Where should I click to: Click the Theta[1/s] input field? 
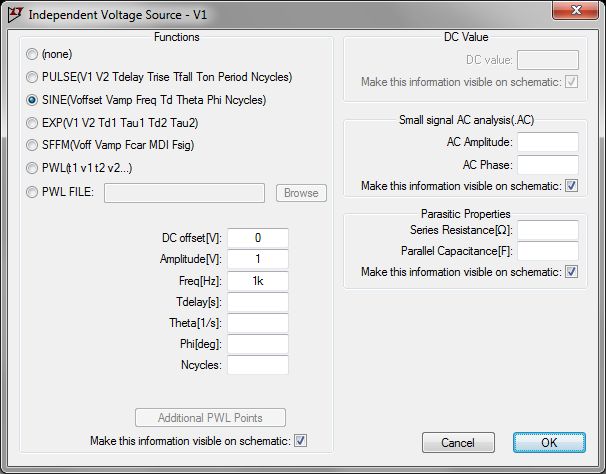pyautogui.click(x=258, y=323)
